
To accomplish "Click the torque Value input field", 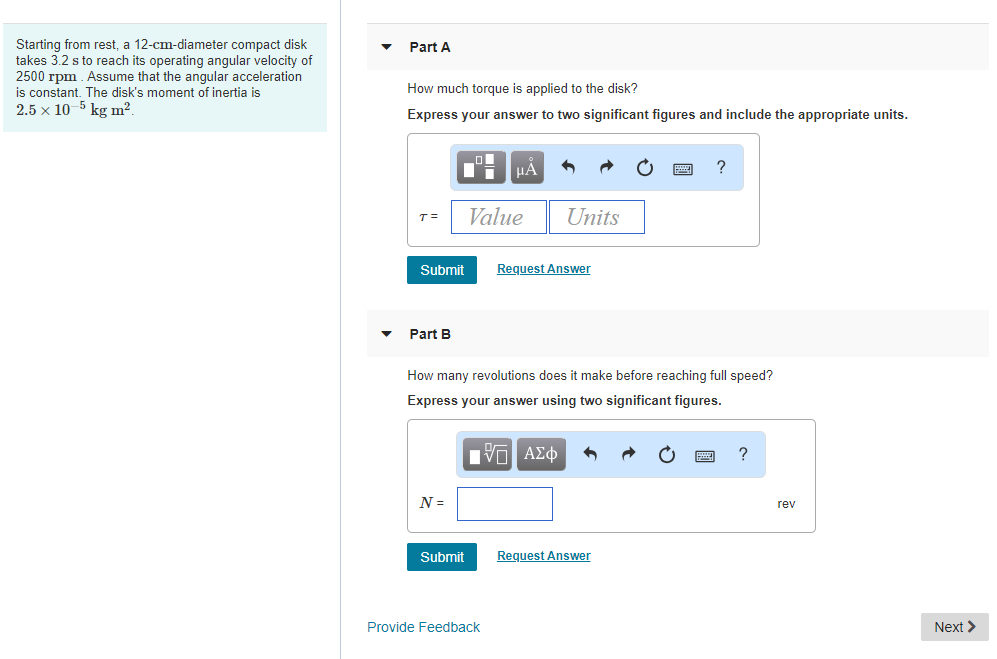I will tap(499, 217).
